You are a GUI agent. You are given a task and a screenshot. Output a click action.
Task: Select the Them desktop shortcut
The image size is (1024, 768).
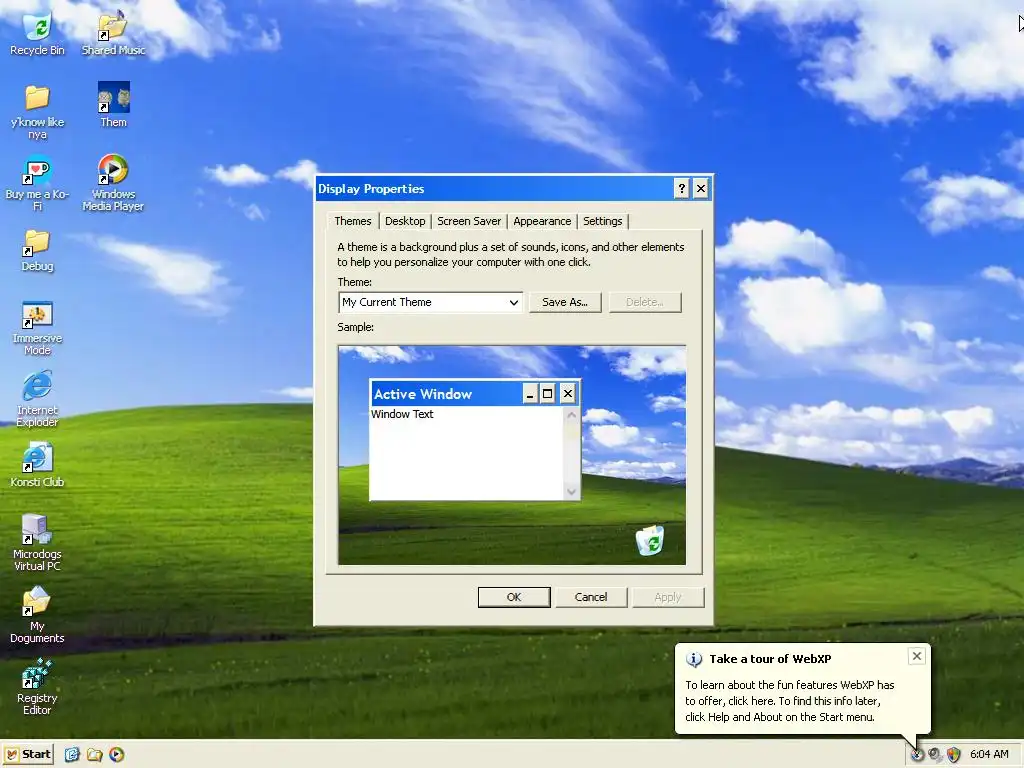coord(114,104)
